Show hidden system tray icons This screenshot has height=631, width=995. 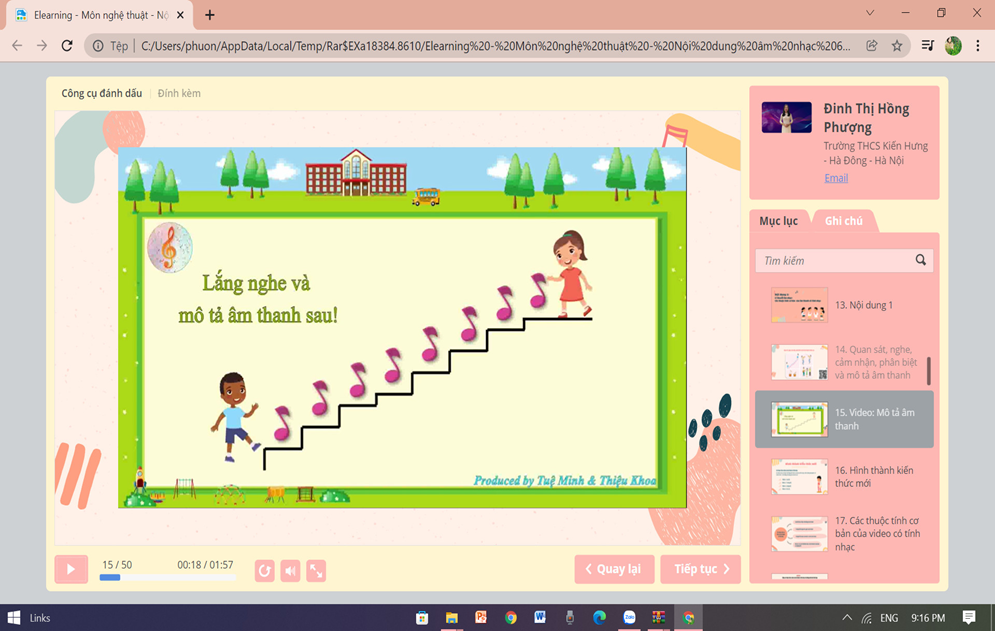[x=847, y=618]
